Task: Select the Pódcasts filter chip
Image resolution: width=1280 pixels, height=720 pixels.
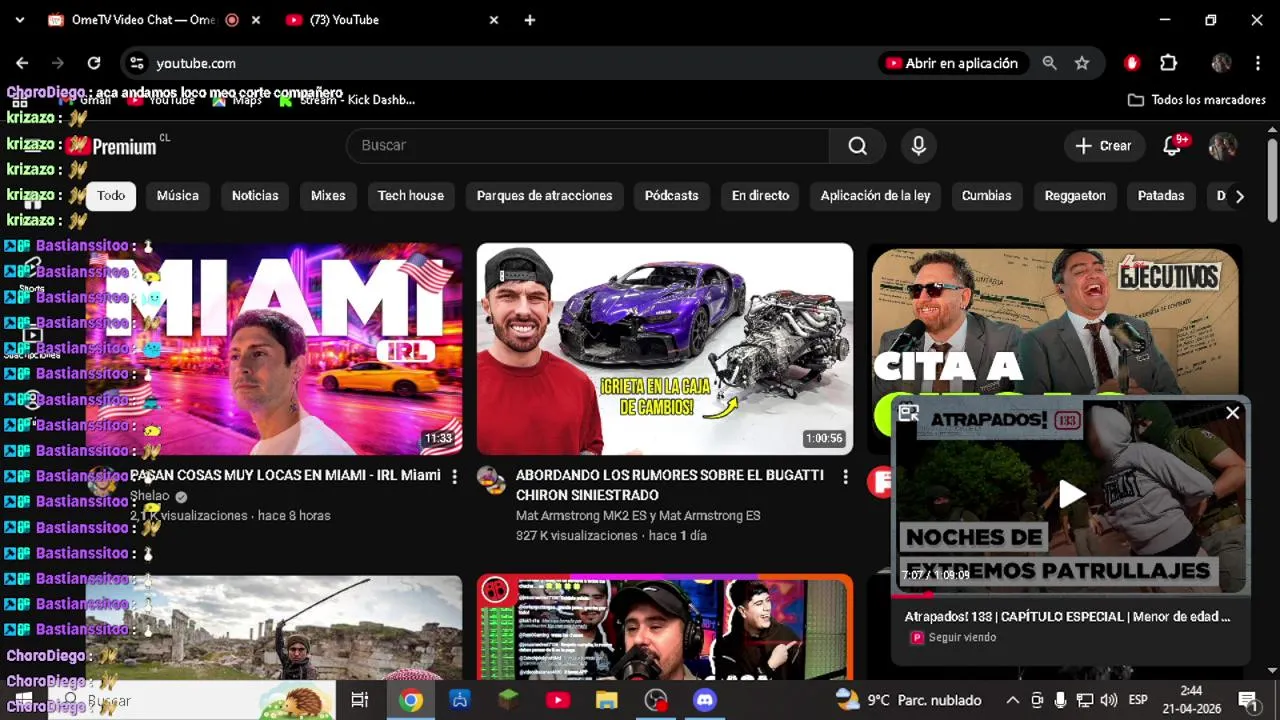Action: tap(672, 196)
